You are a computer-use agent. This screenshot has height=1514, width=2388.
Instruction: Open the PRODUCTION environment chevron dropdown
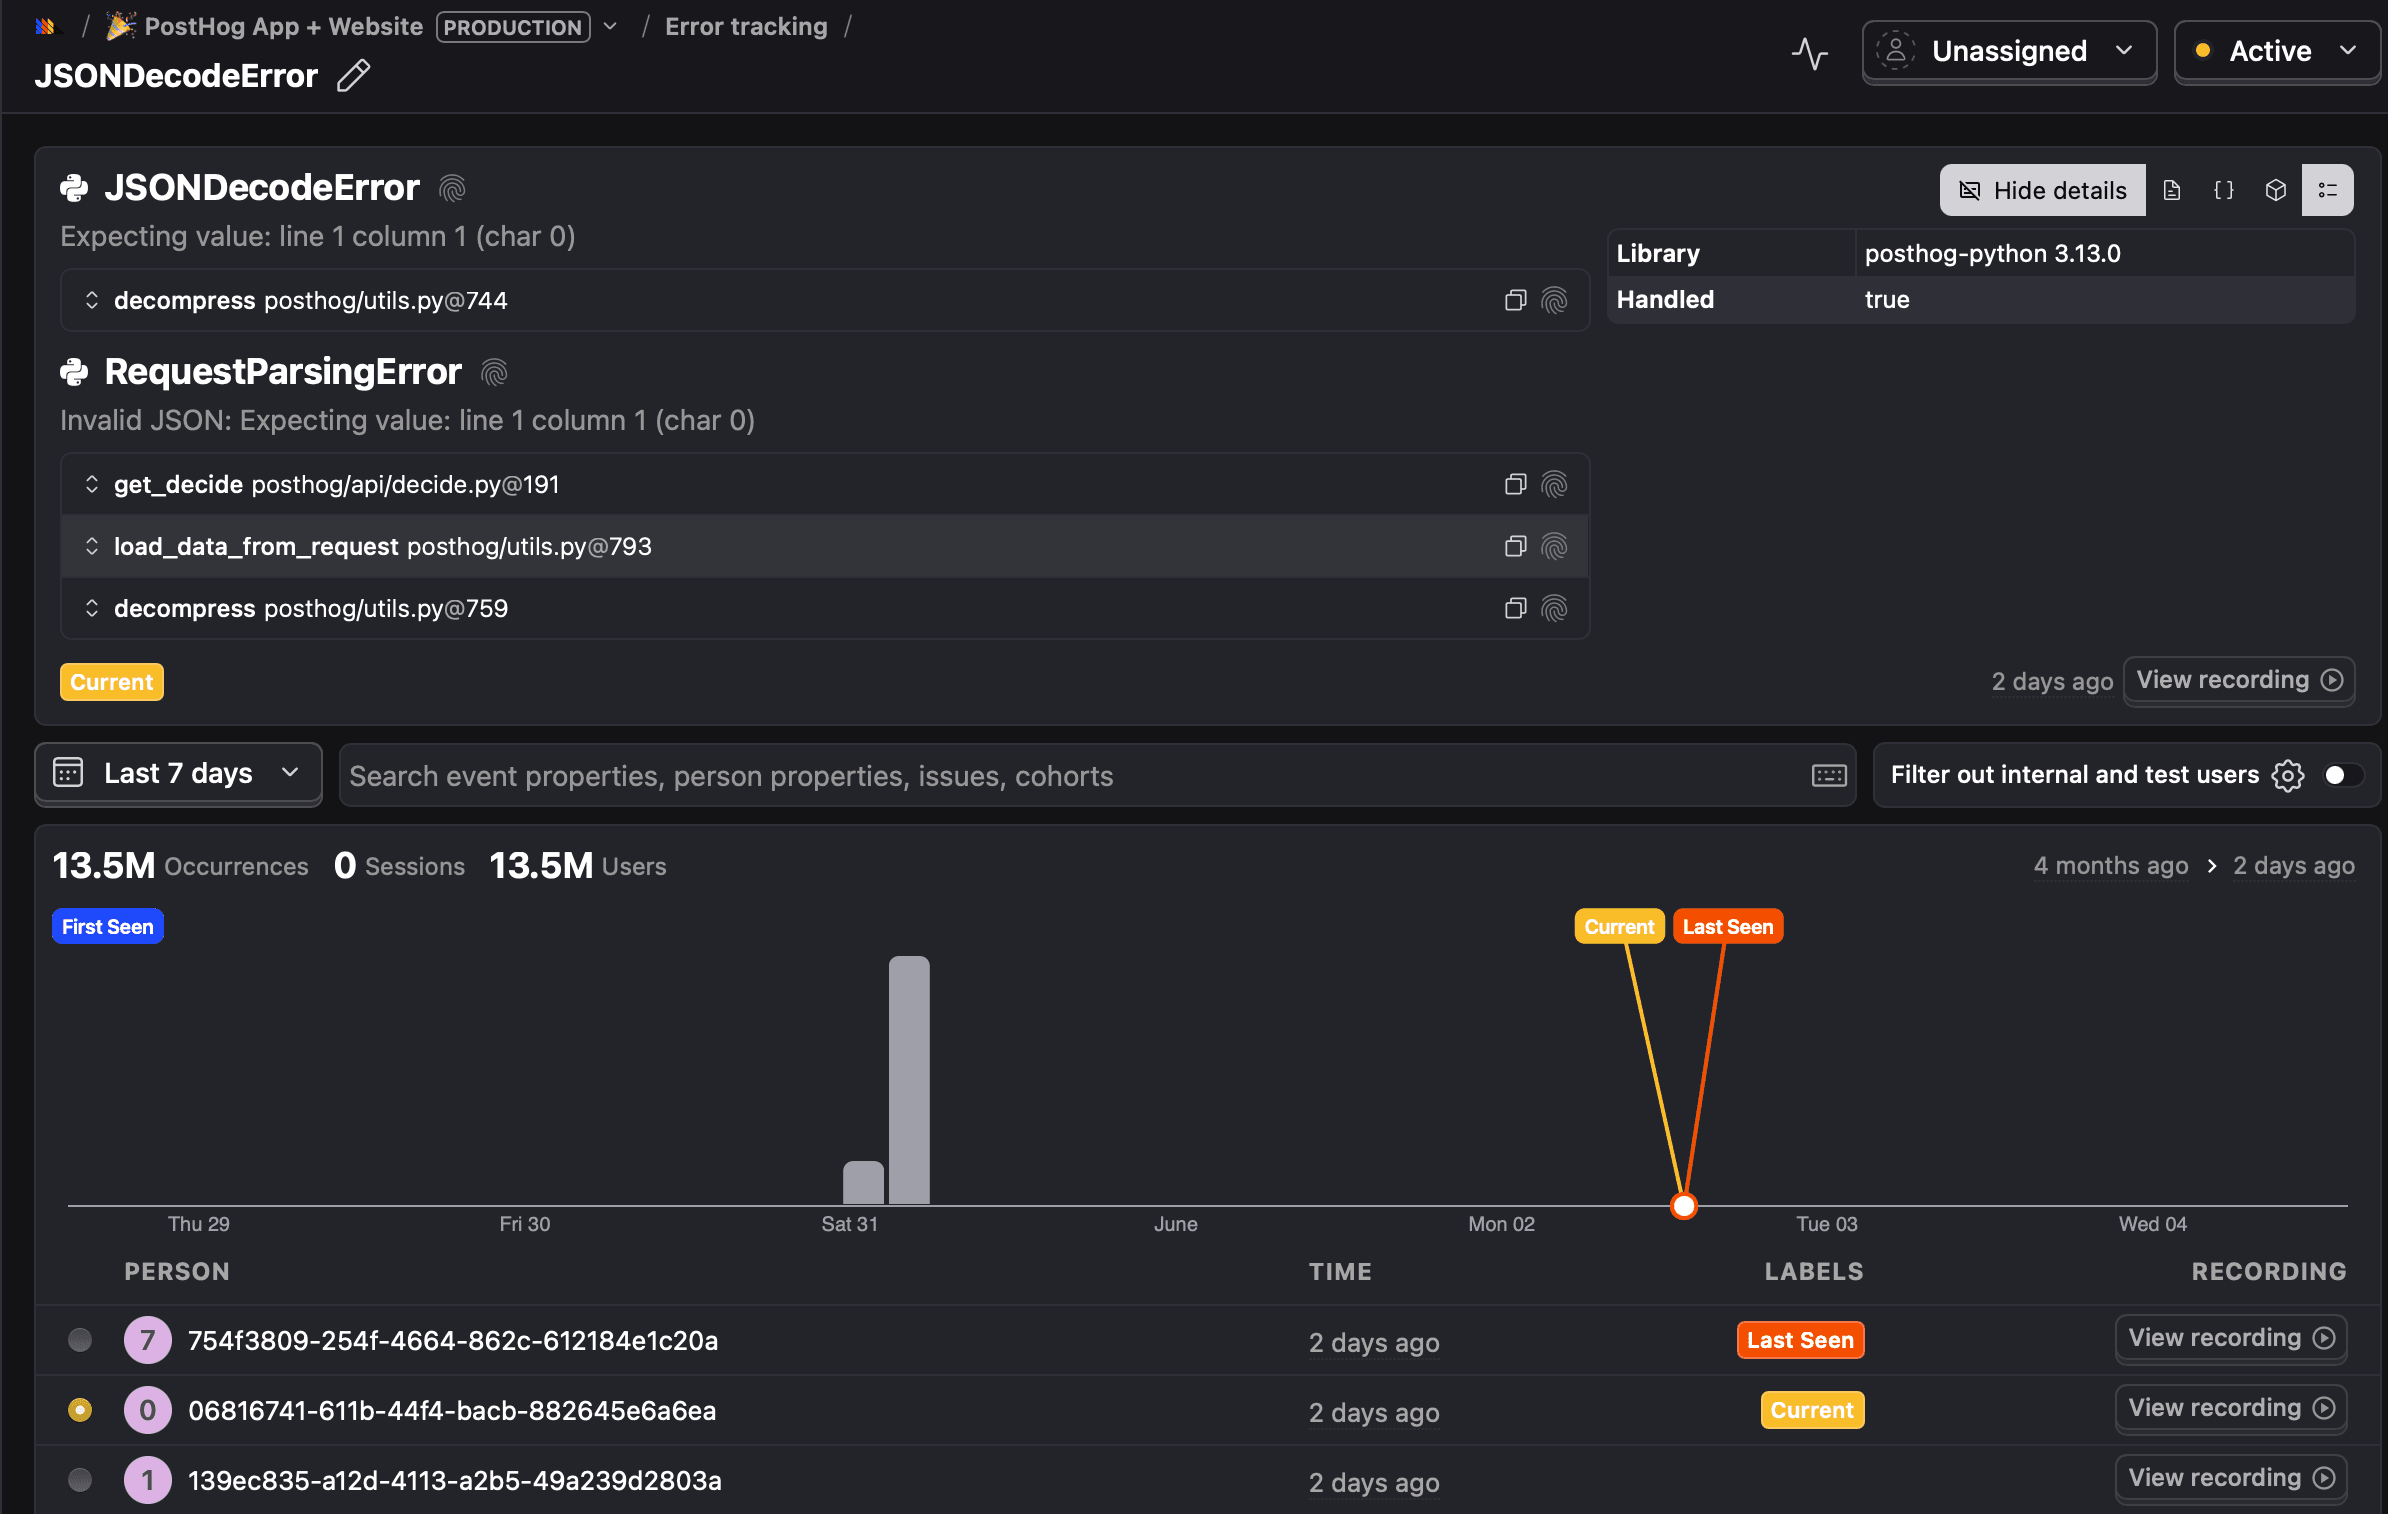pyautogui.click(x=611, y=27)
